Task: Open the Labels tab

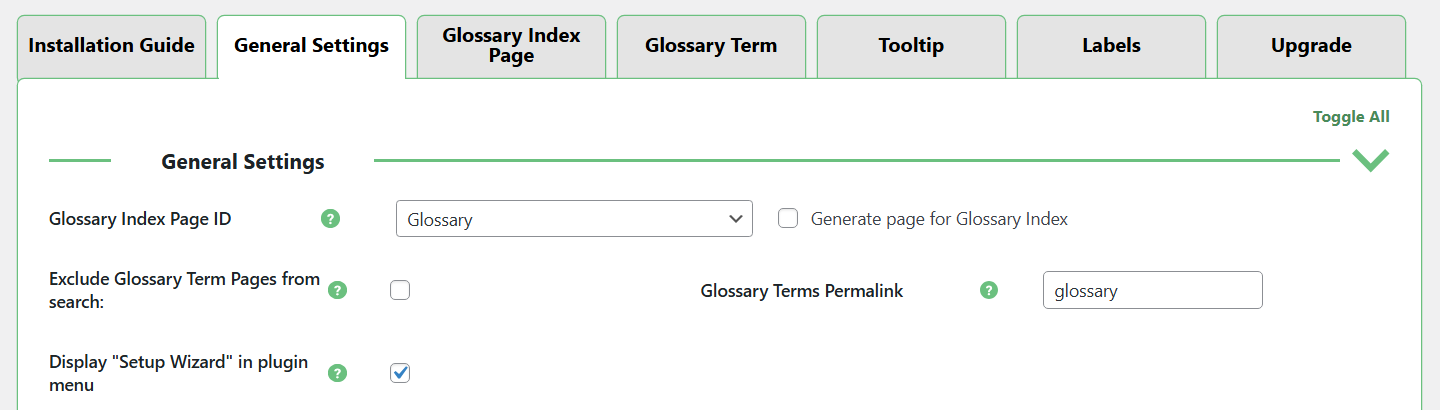Action: 1111,46
